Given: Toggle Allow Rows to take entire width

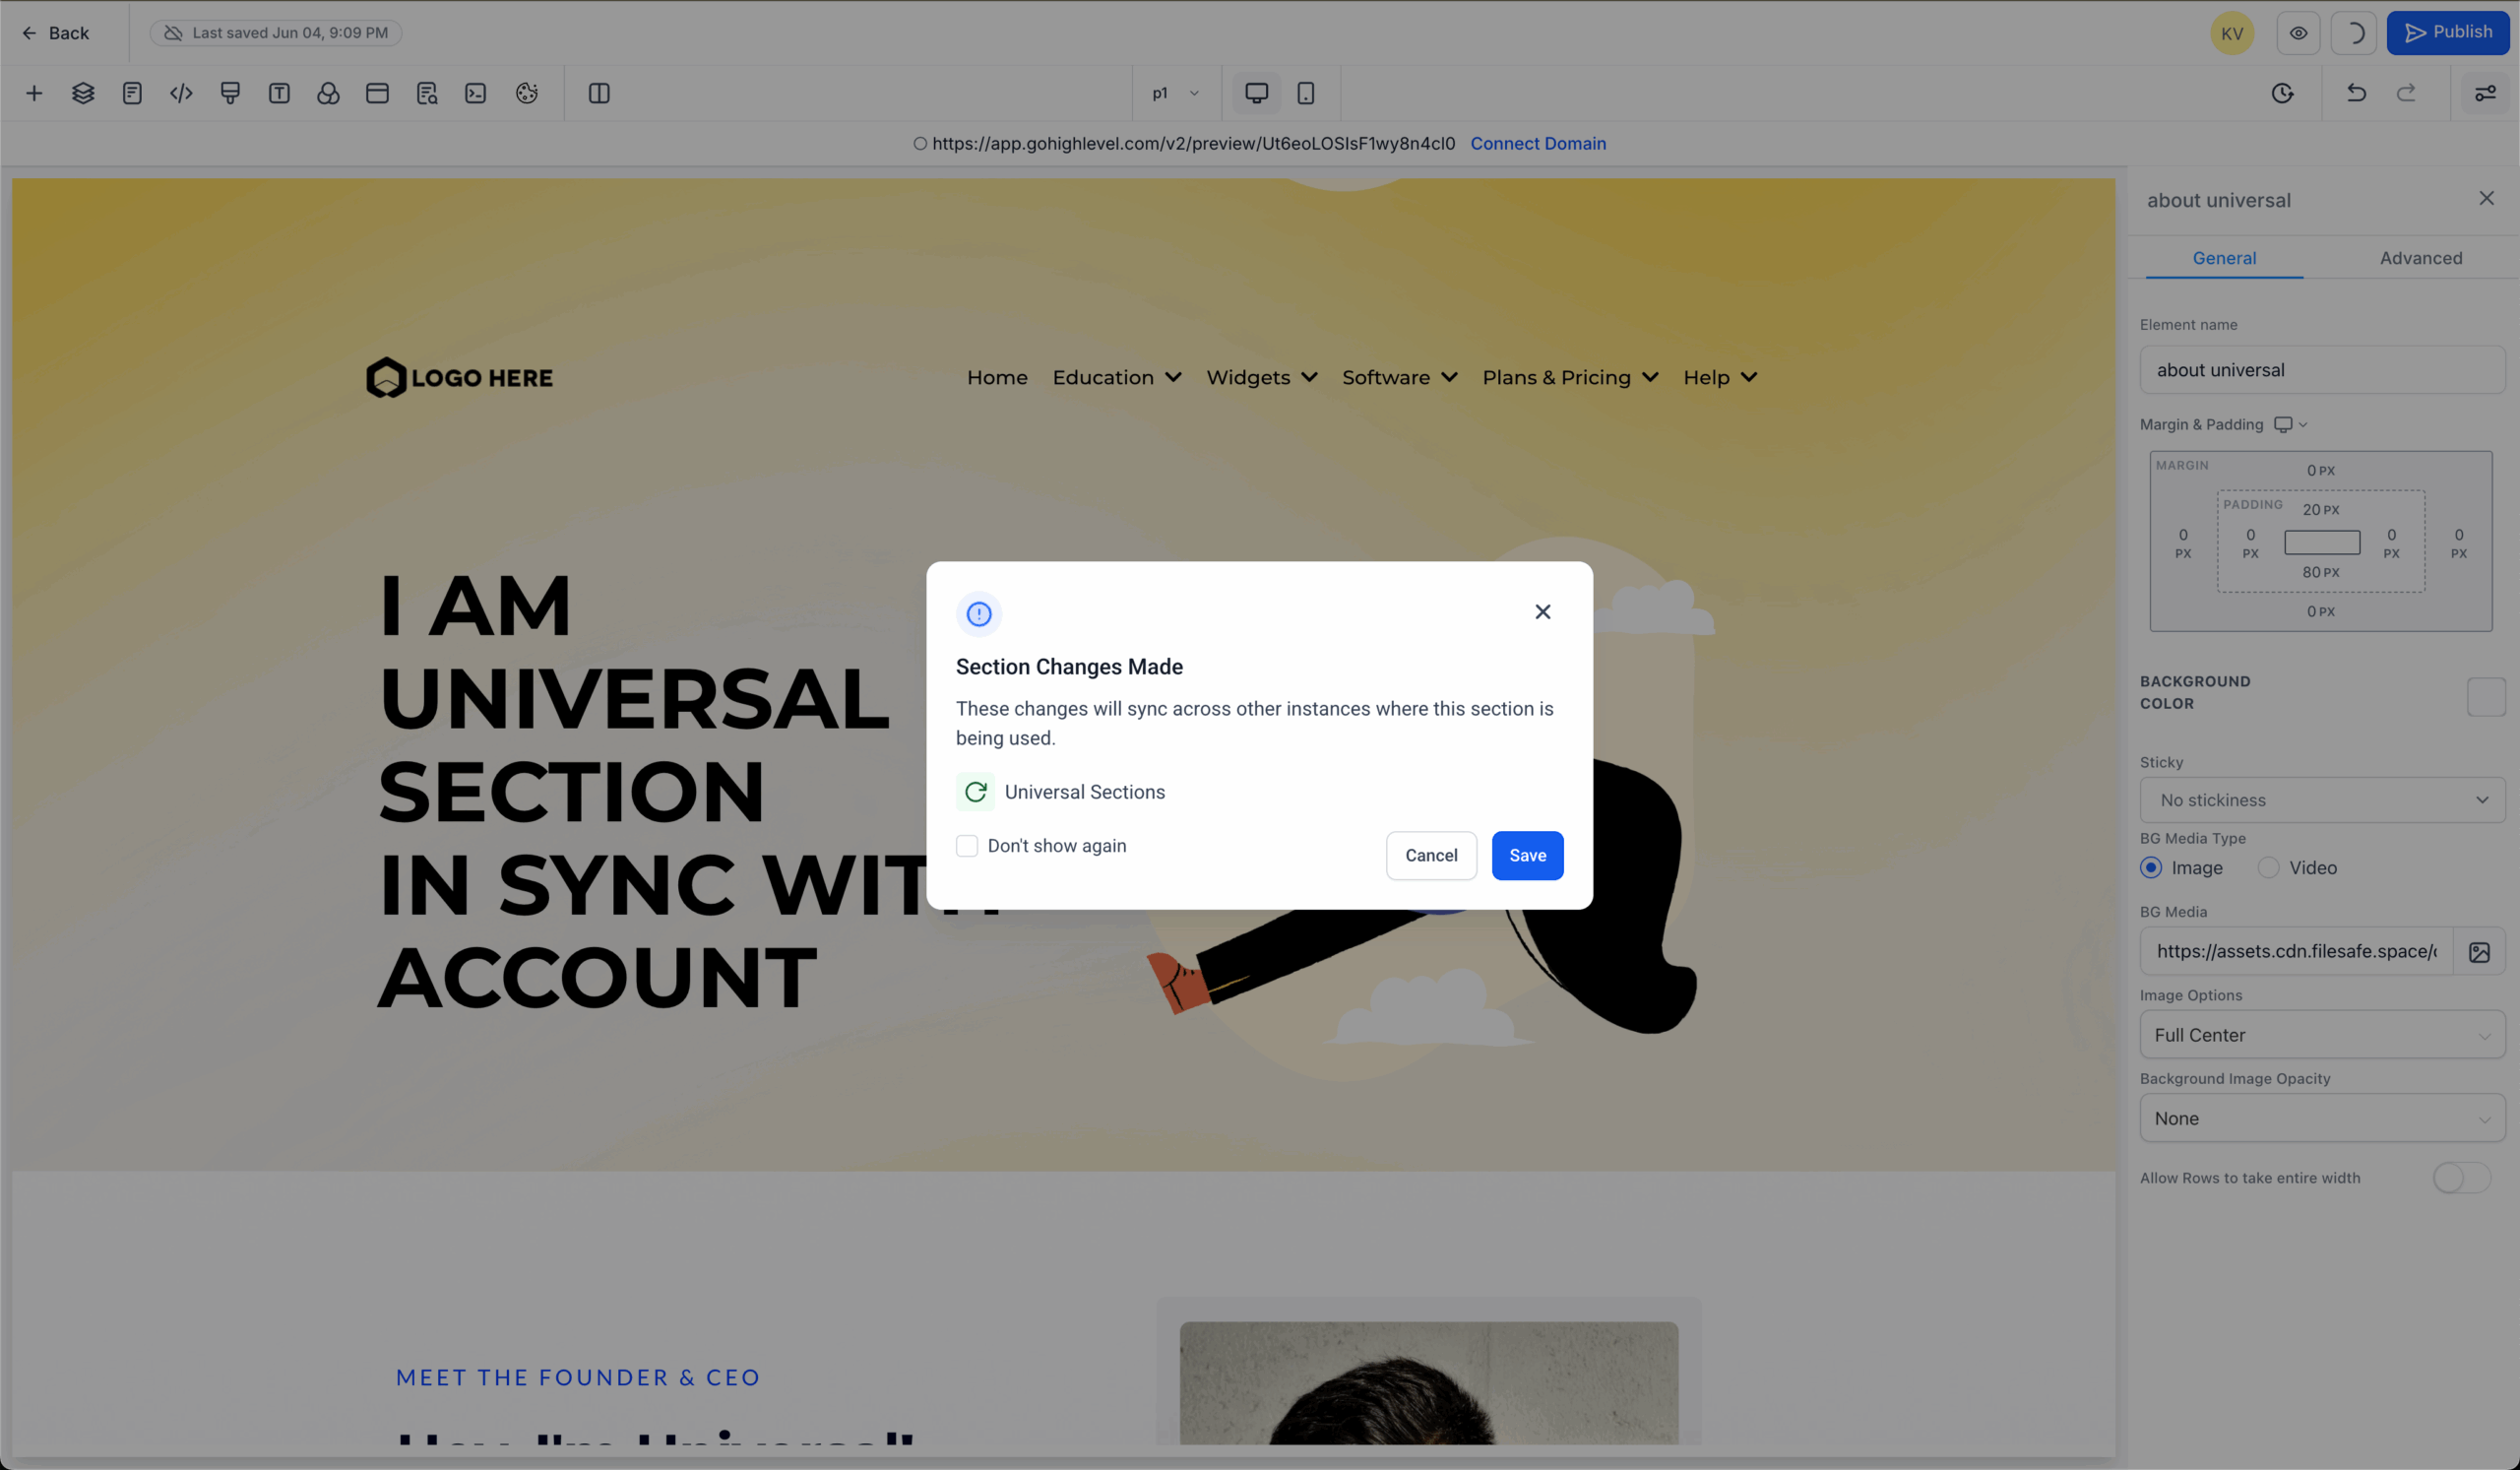Looking at the screenshot, I should [x=2461, y=1178].
